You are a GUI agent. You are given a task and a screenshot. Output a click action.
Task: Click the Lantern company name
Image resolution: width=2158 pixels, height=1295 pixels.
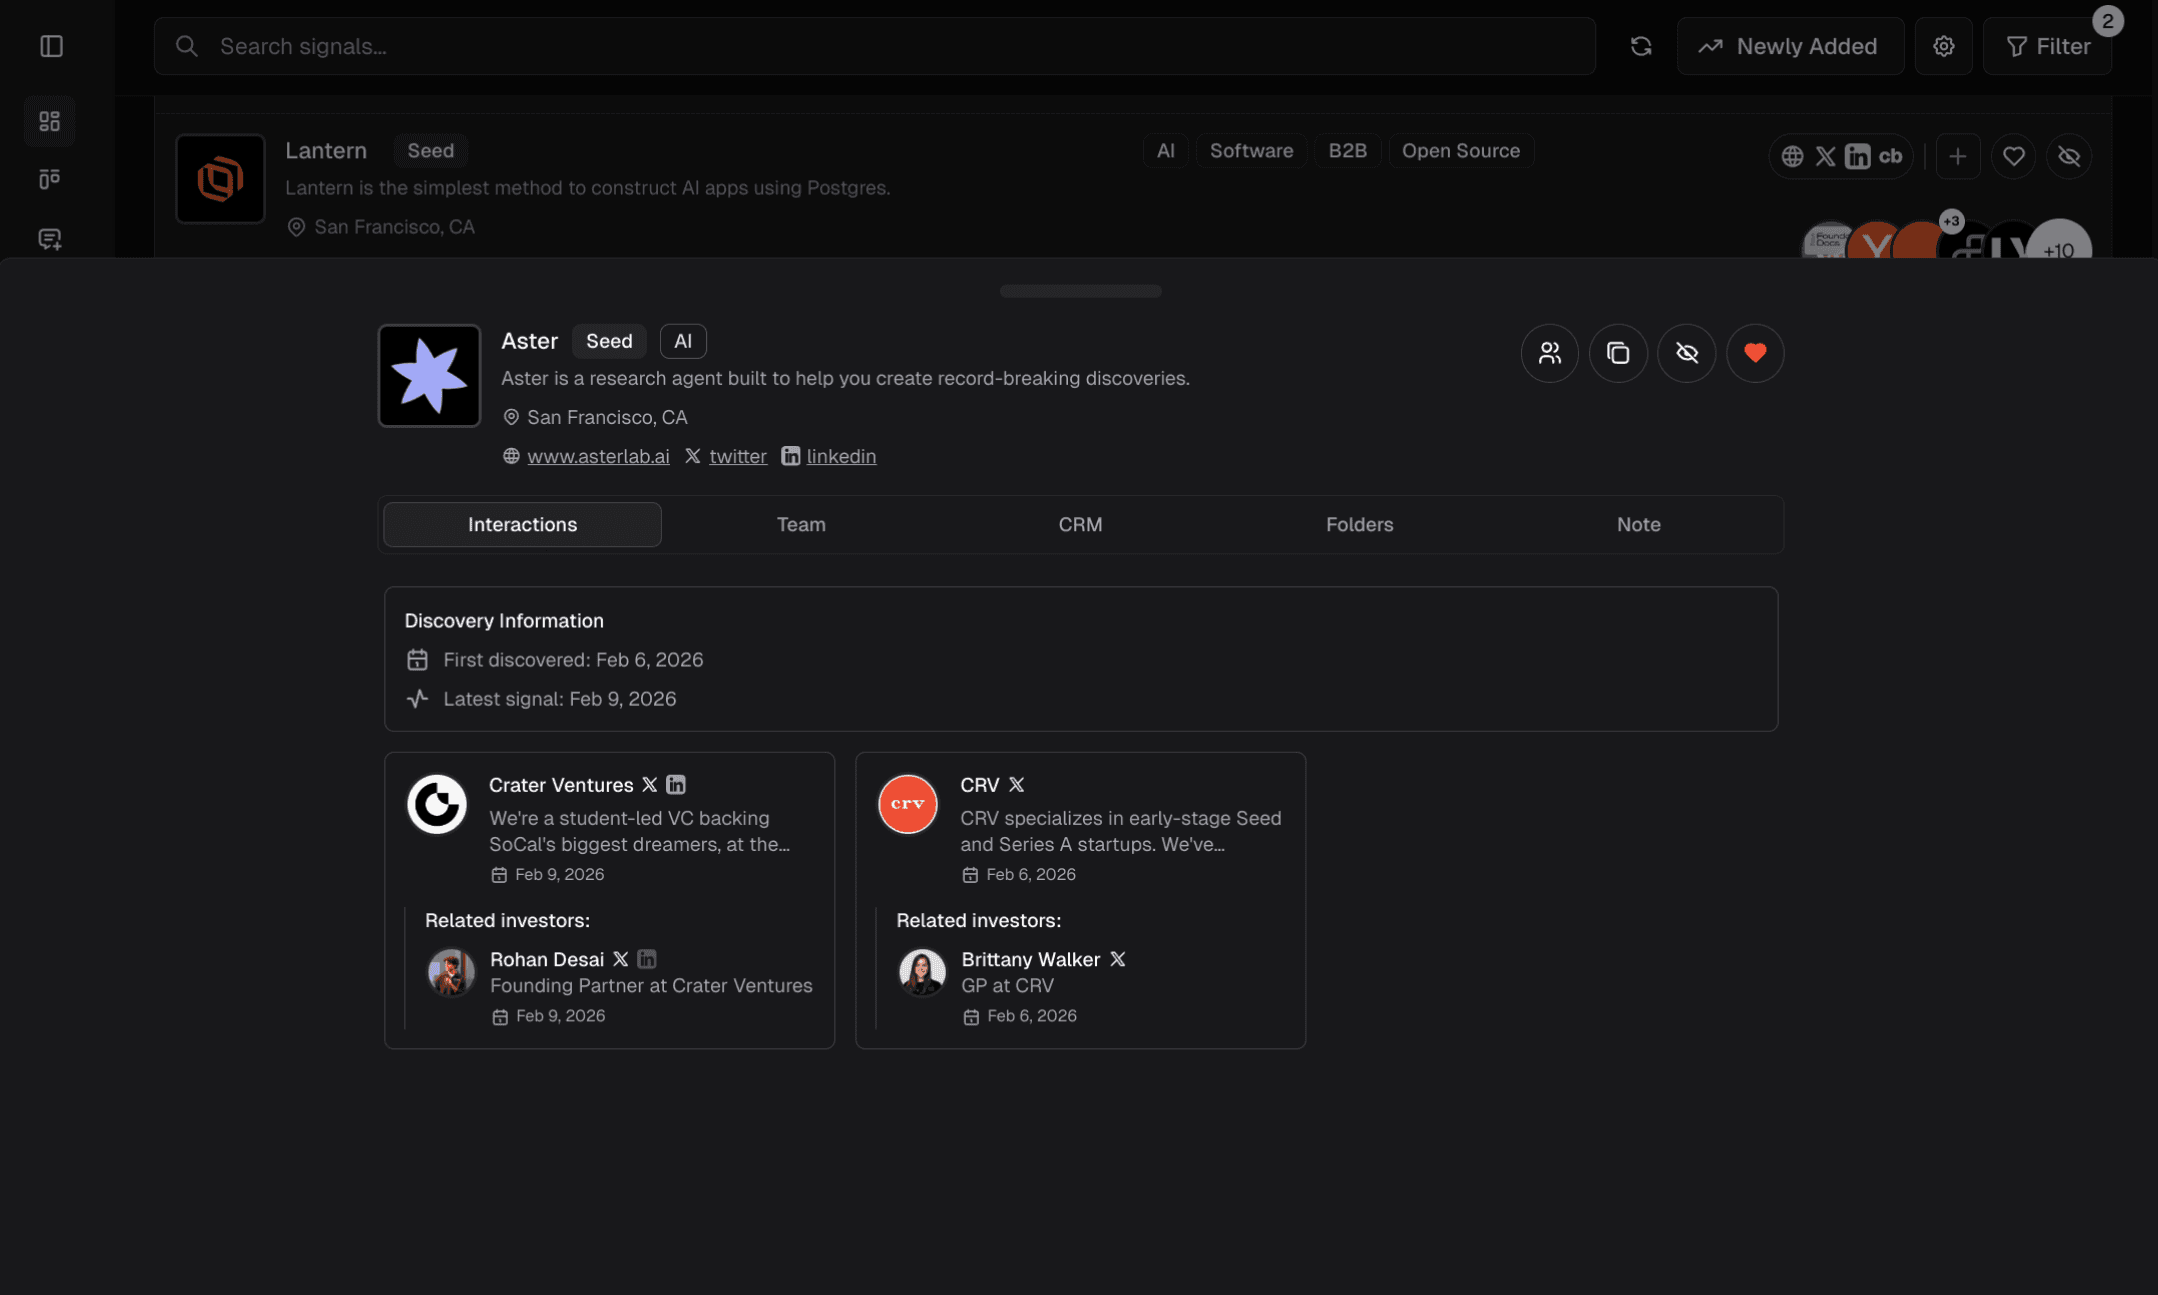click(326, 151)
